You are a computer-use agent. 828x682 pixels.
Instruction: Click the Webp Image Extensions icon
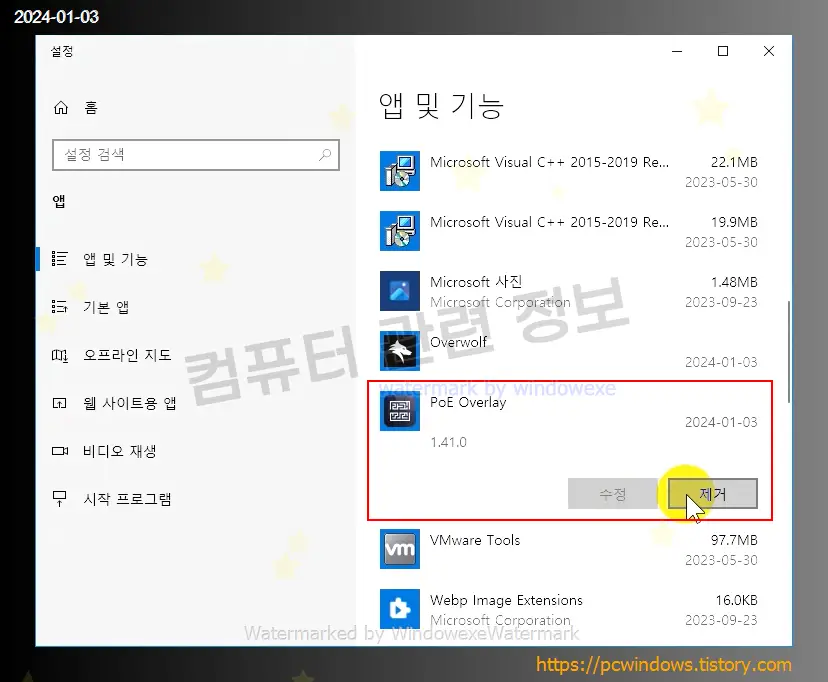[x=400, y=609]
